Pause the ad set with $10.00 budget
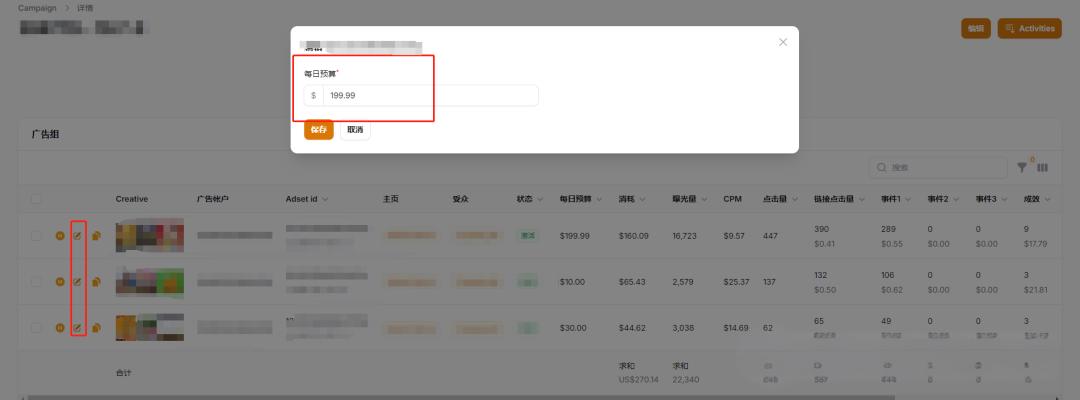The image size is (1080, 400). click(x=60, y=282)
